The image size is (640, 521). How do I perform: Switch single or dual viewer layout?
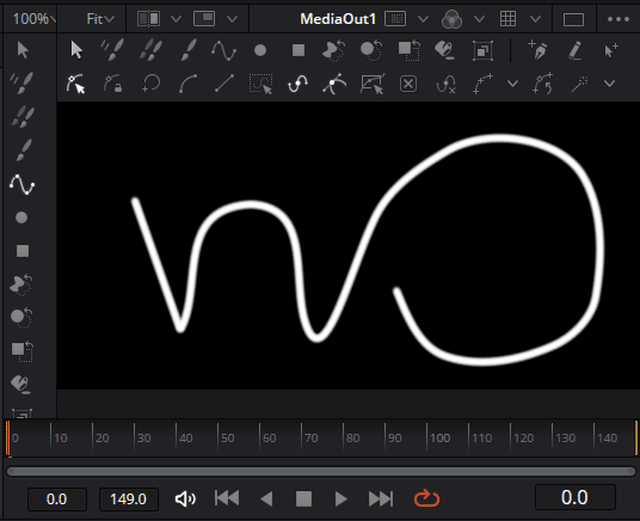[x=573, y=19]
